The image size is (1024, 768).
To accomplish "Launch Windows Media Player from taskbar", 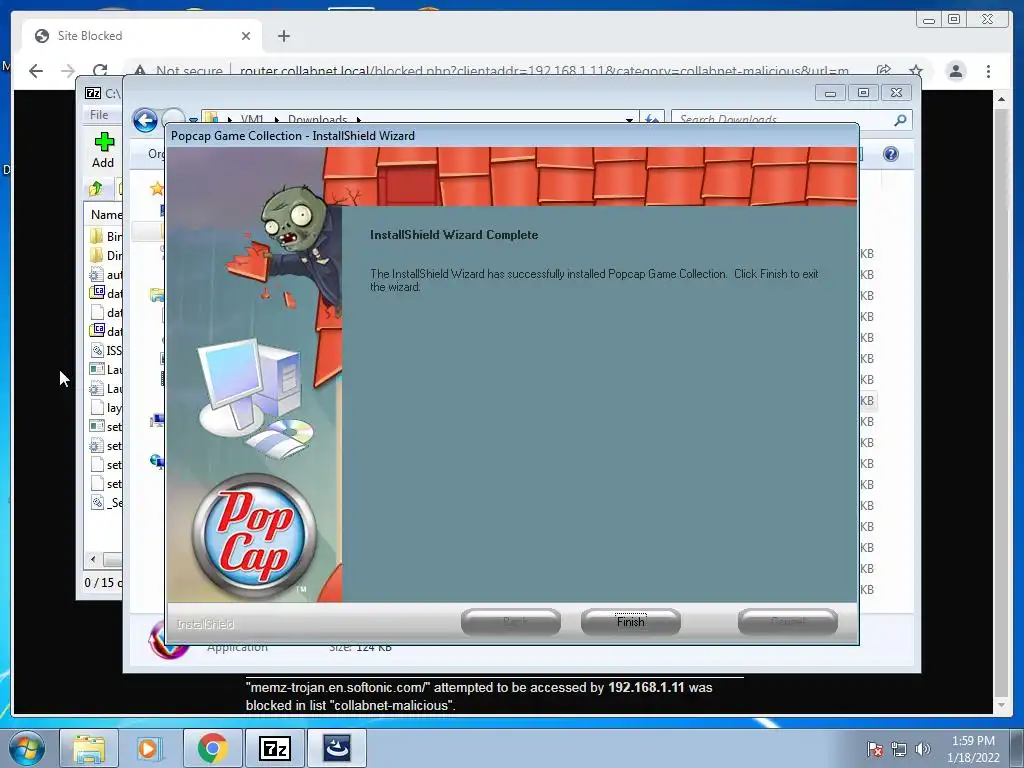I will point(148,748).
